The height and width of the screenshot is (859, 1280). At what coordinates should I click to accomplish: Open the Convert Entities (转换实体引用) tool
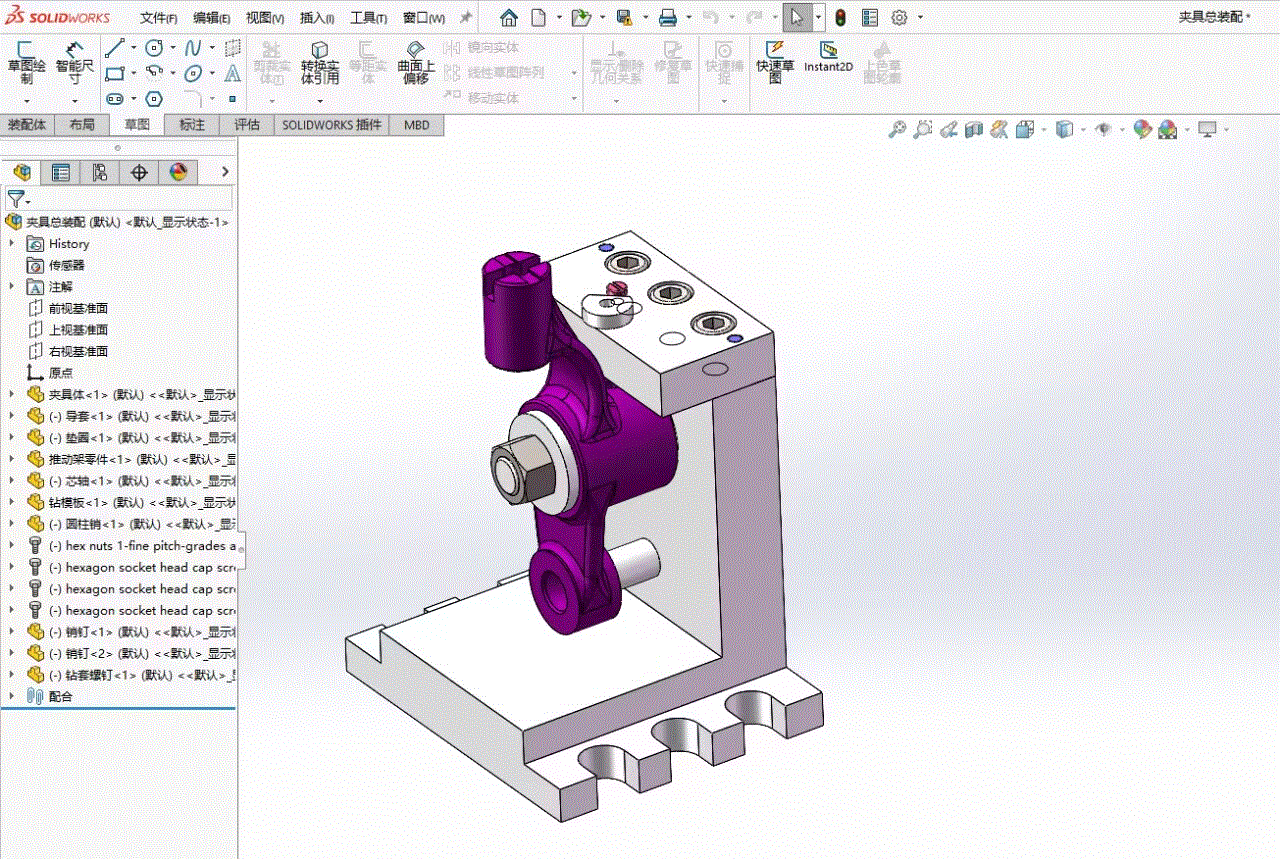(x=320, y=62)
